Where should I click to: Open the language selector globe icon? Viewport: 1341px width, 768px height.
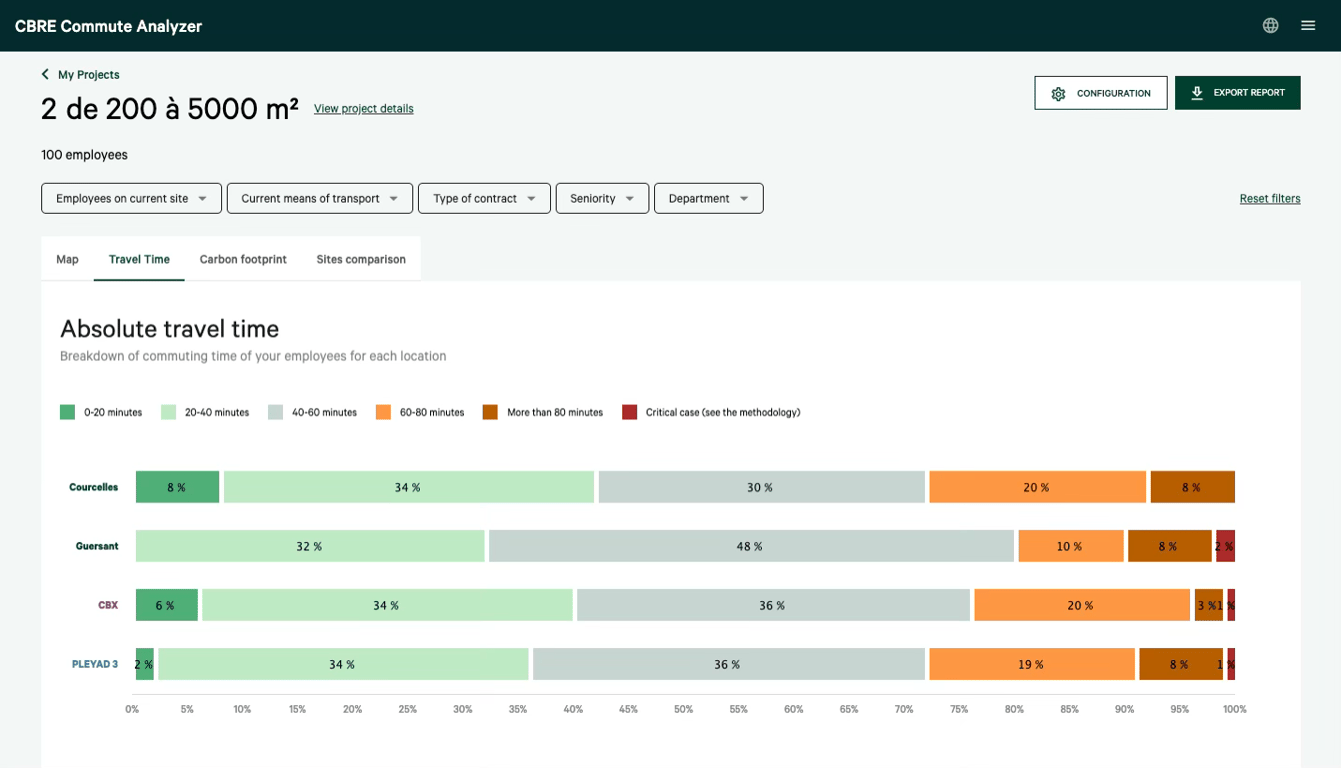coord(1270,24)
